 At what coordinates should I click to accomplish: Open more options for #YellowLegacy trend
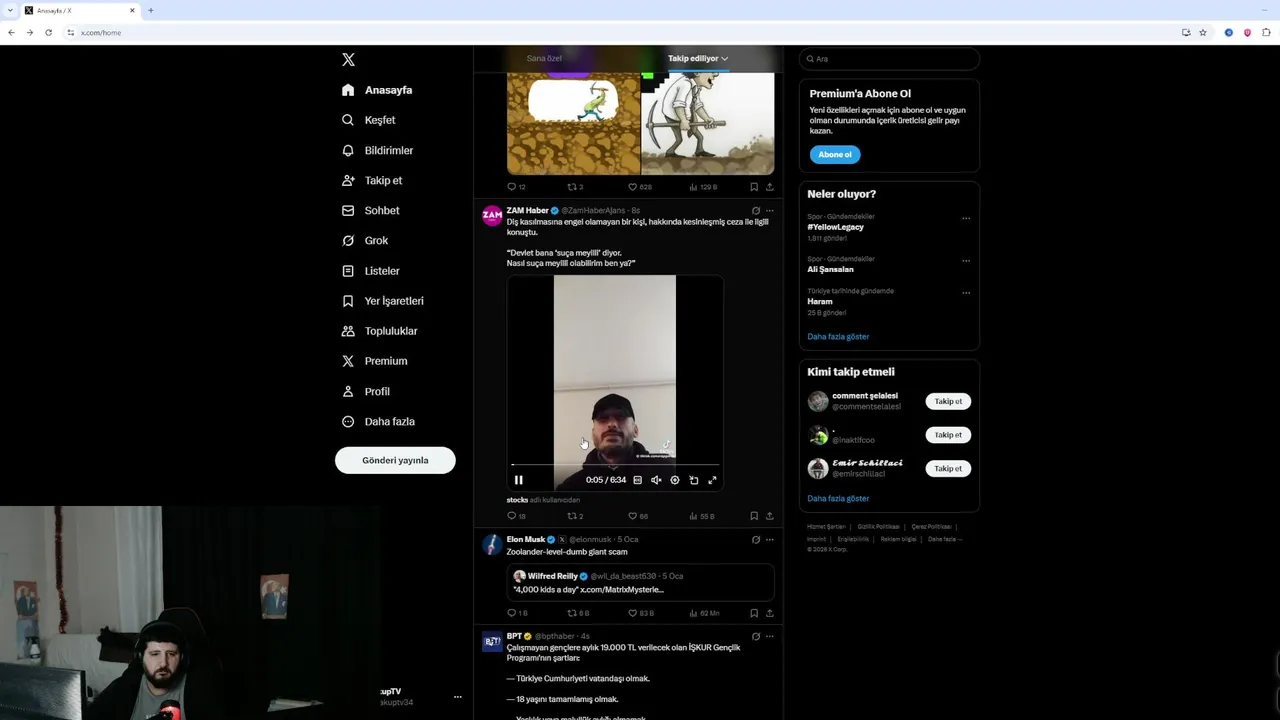966,218
